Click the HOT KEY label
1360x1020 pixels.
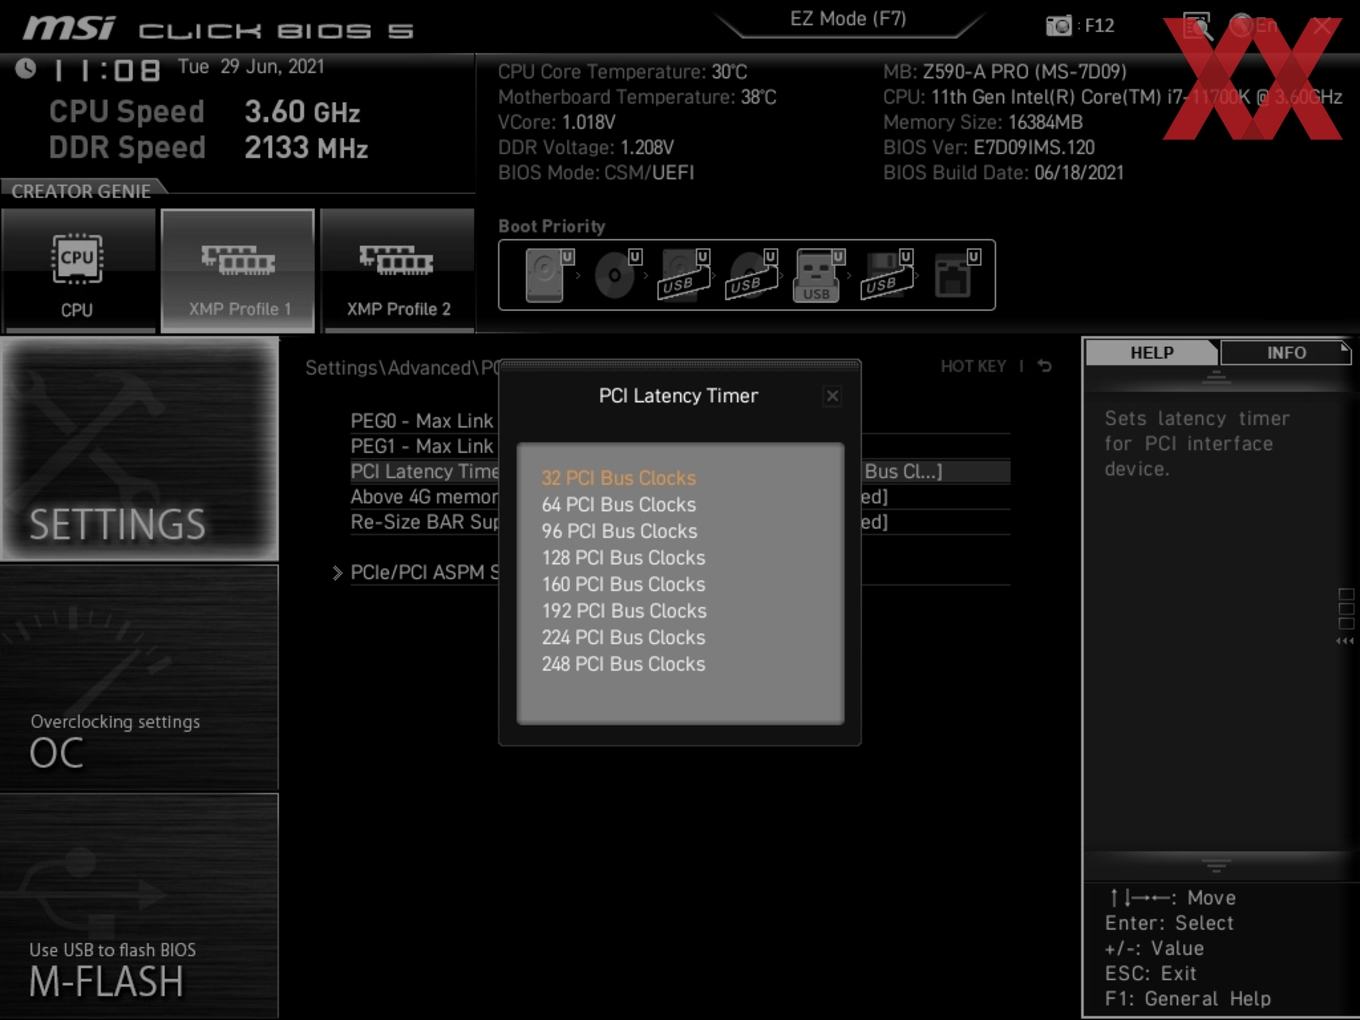click(x=973, y=367)
